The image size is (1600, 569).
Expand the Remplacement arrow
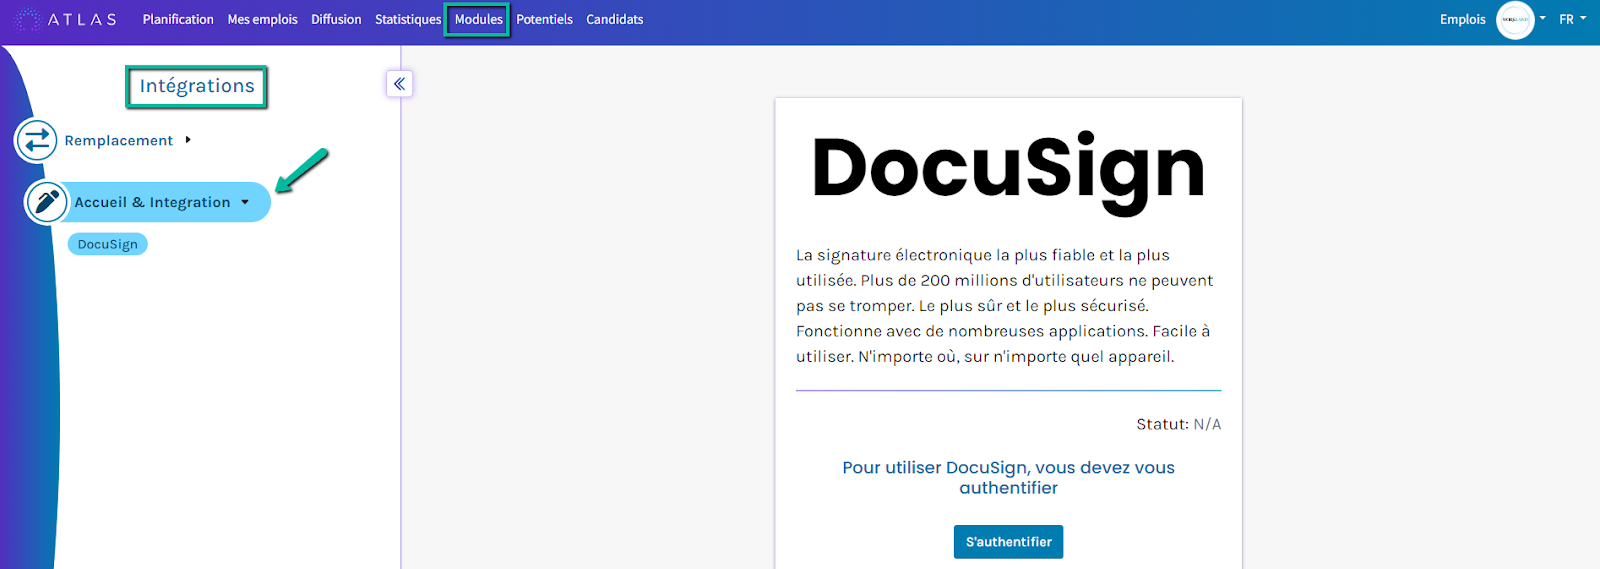188,140
